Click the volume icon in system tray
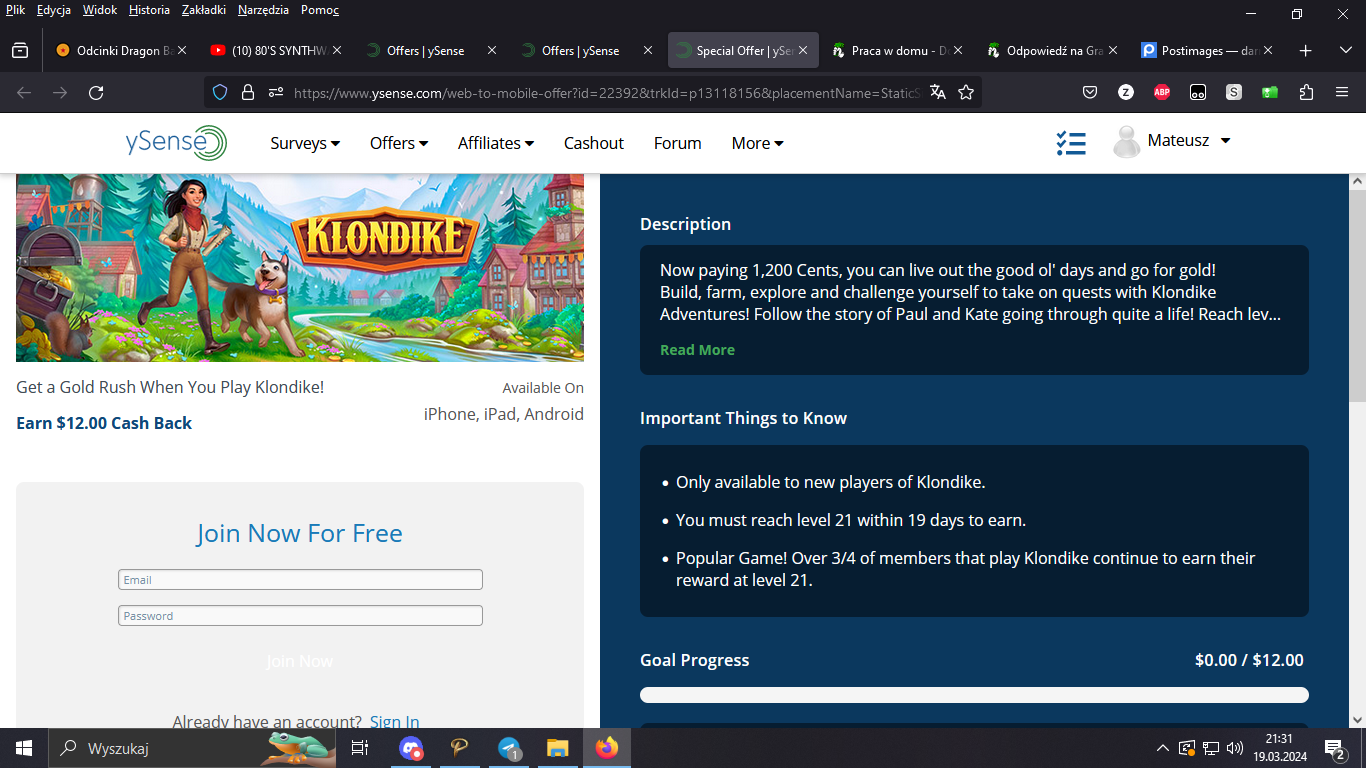 pyautogui.click(x=1235, y=748)
